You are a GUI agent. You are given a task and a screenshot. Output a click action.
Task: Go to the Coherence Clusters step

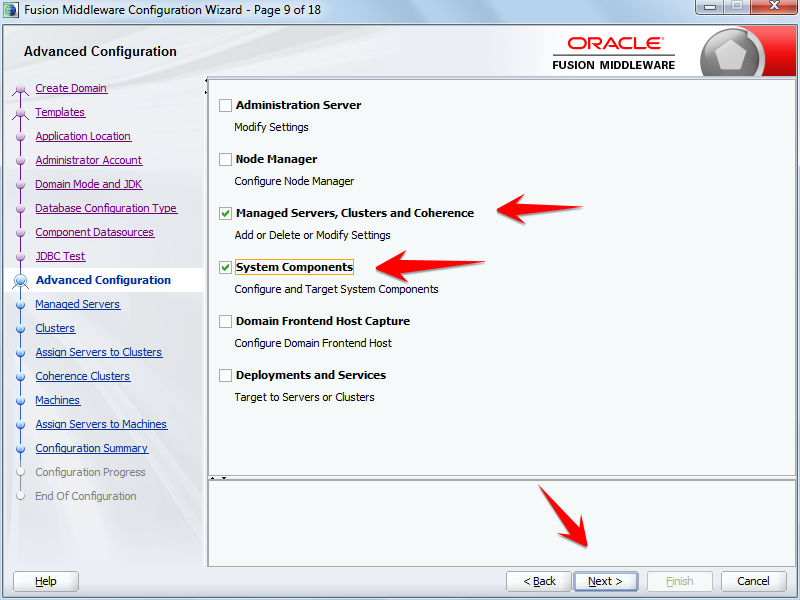pyautogui.click(x=82, y=376)
